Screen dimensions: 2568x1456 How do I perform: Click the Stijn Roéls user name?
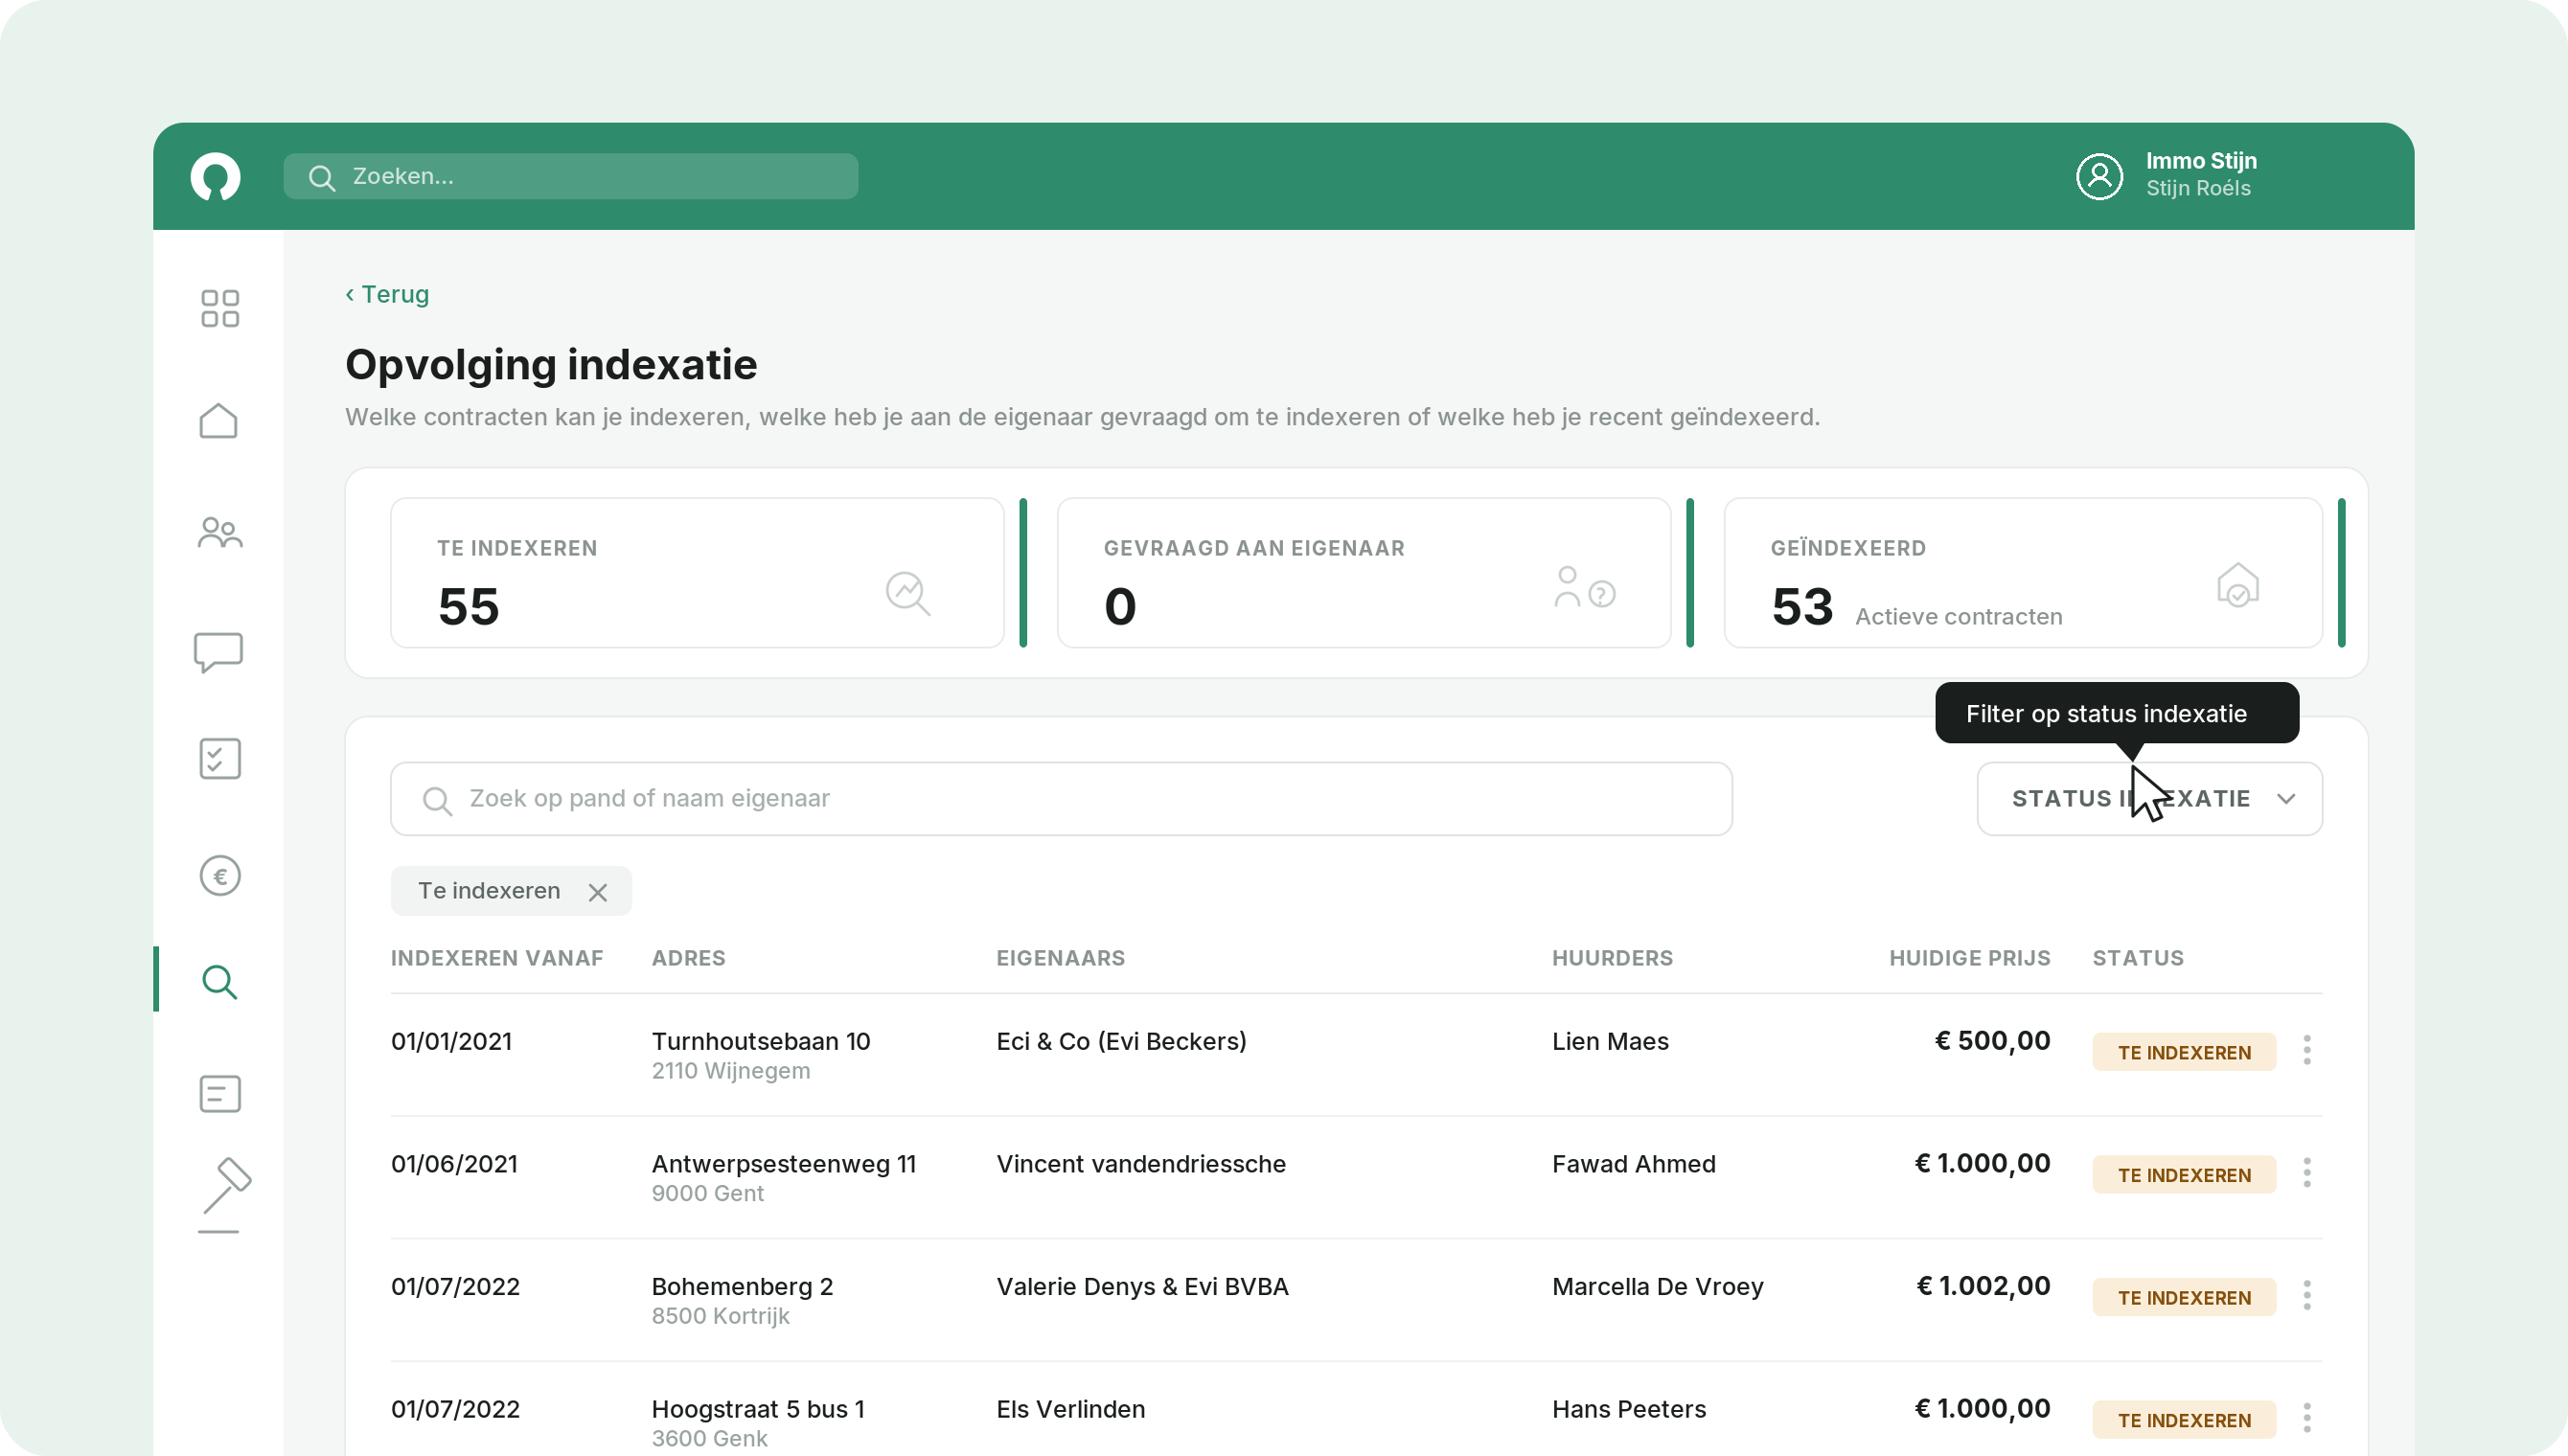coord(2197,188)
